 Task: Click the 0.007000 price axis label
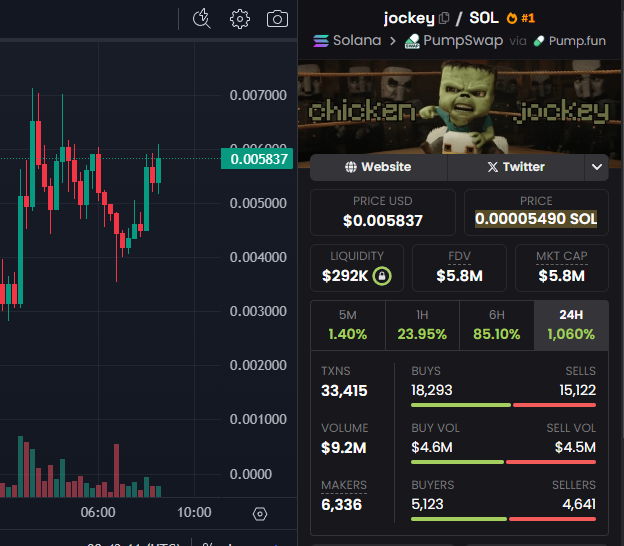(x=258, y=96)
